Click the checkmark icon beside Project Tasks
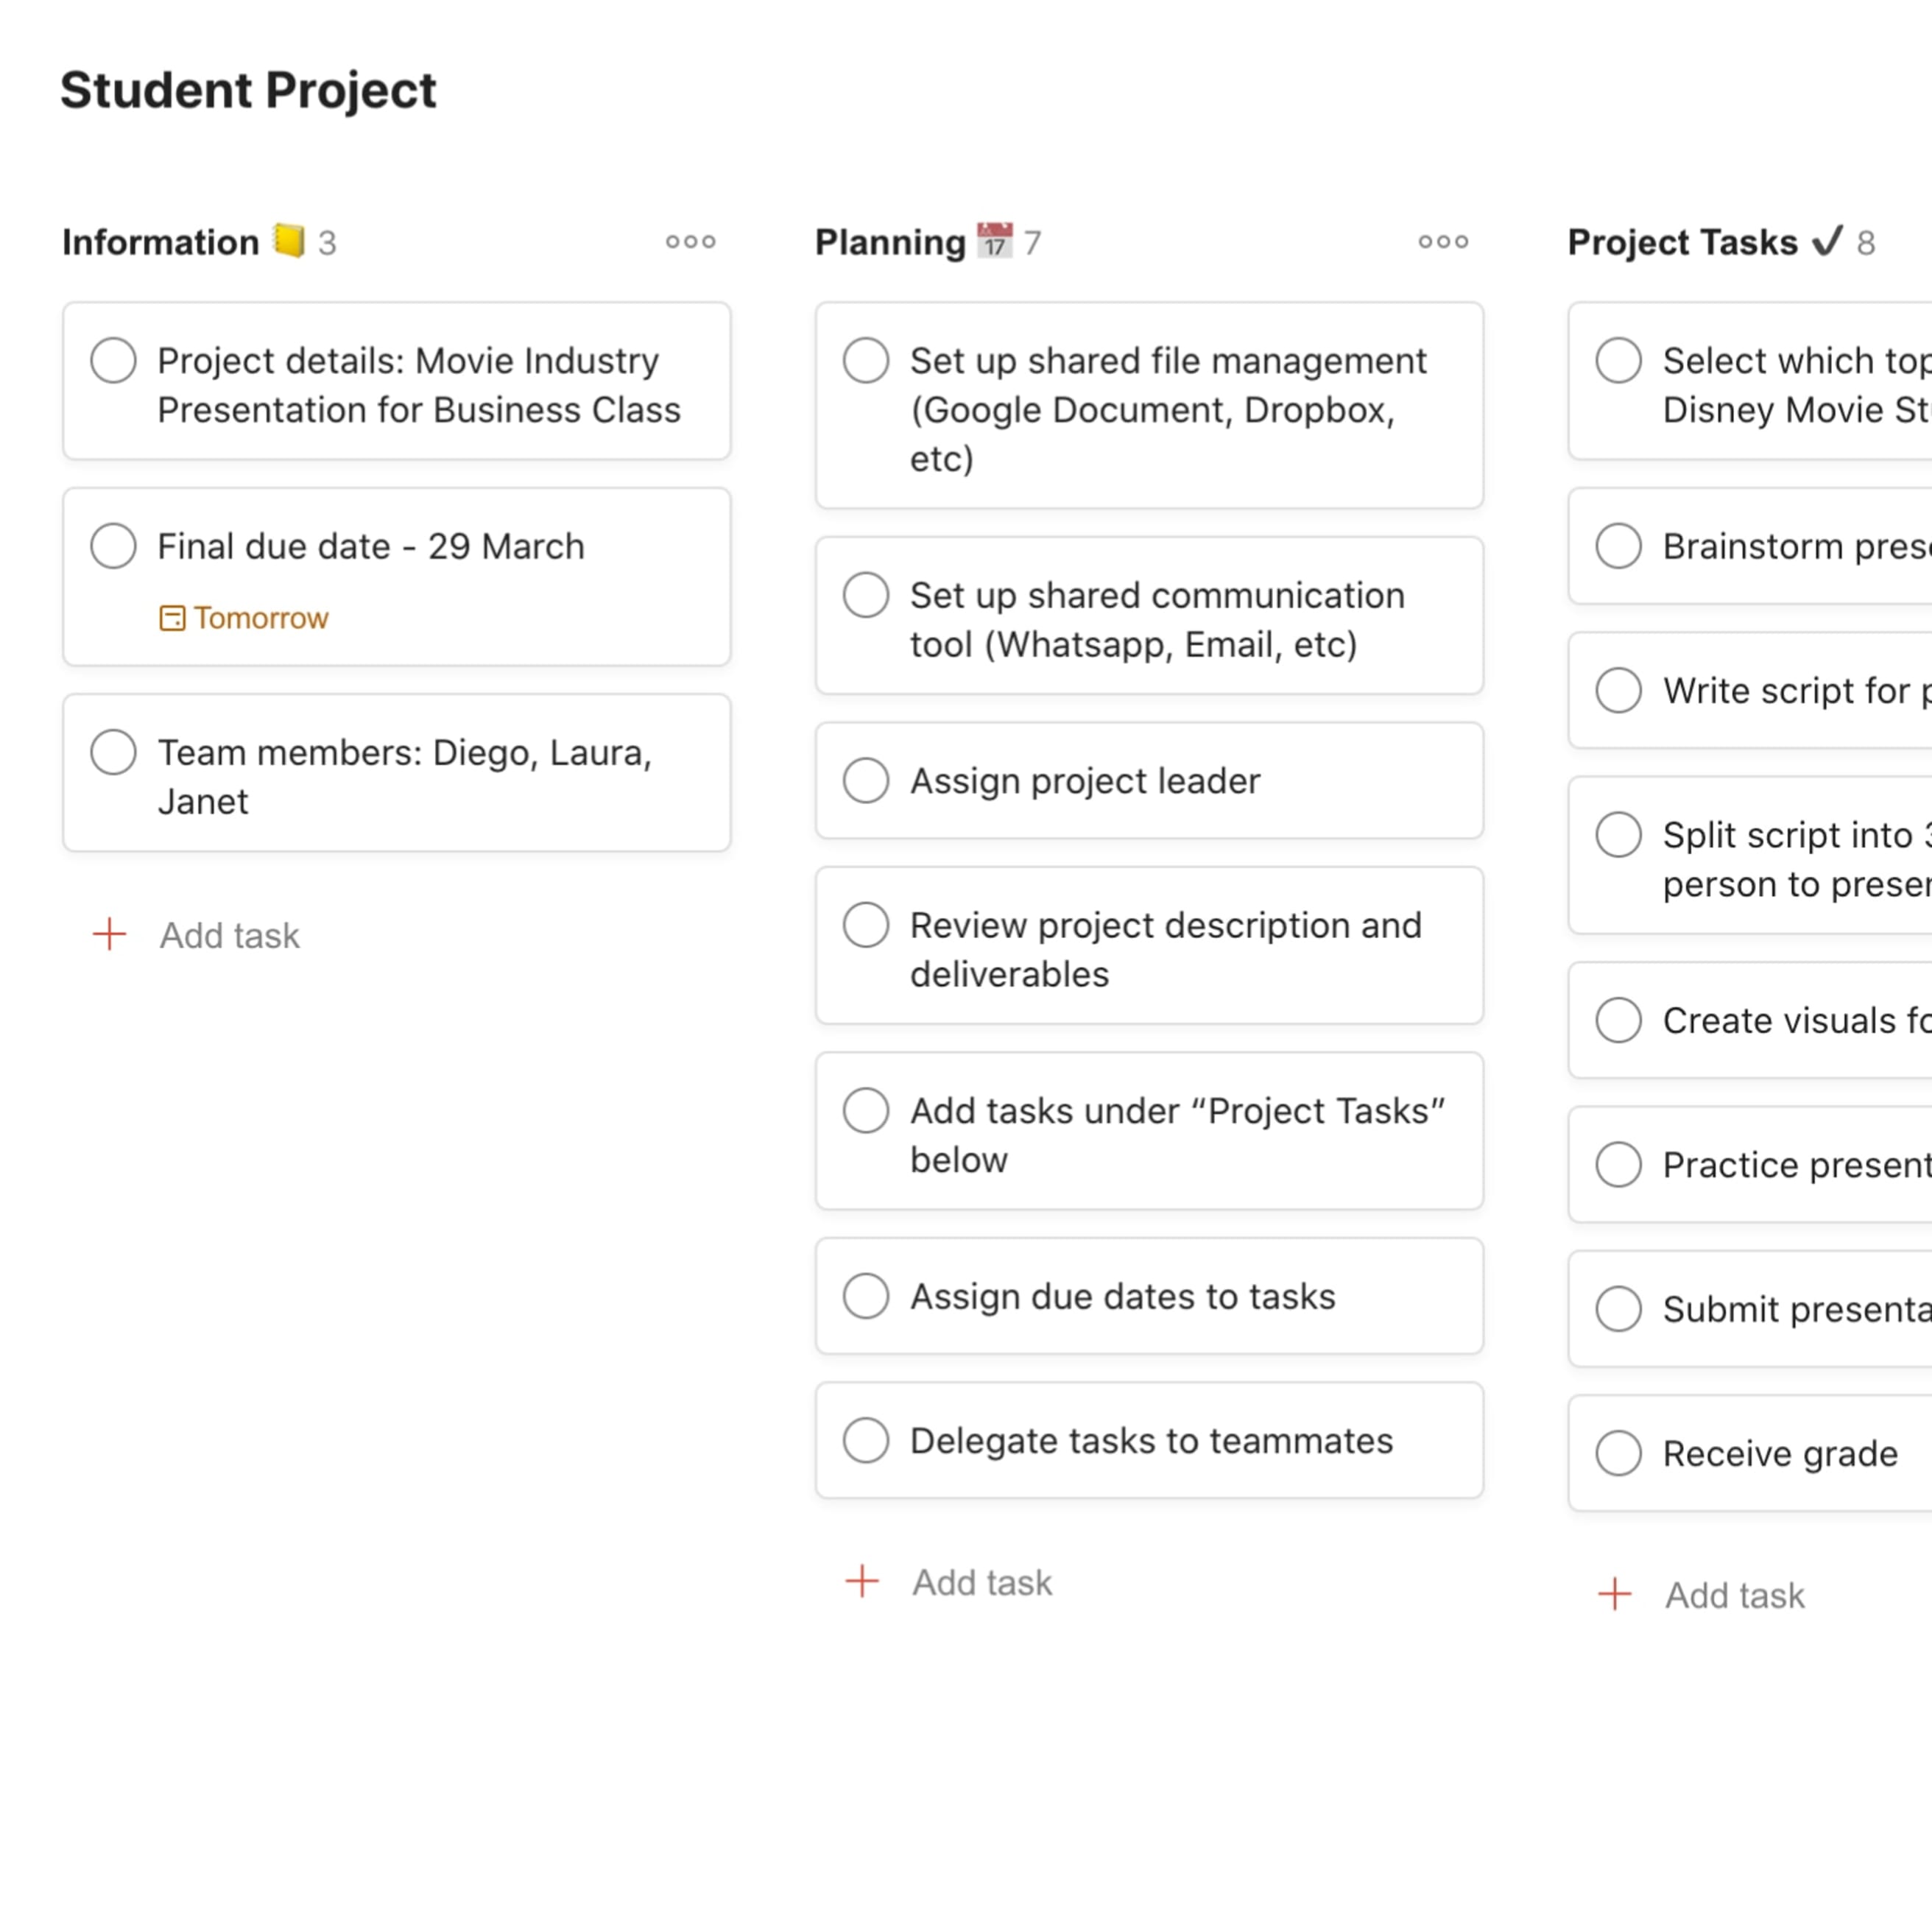1932x1932 pixels. (1829, 240)
